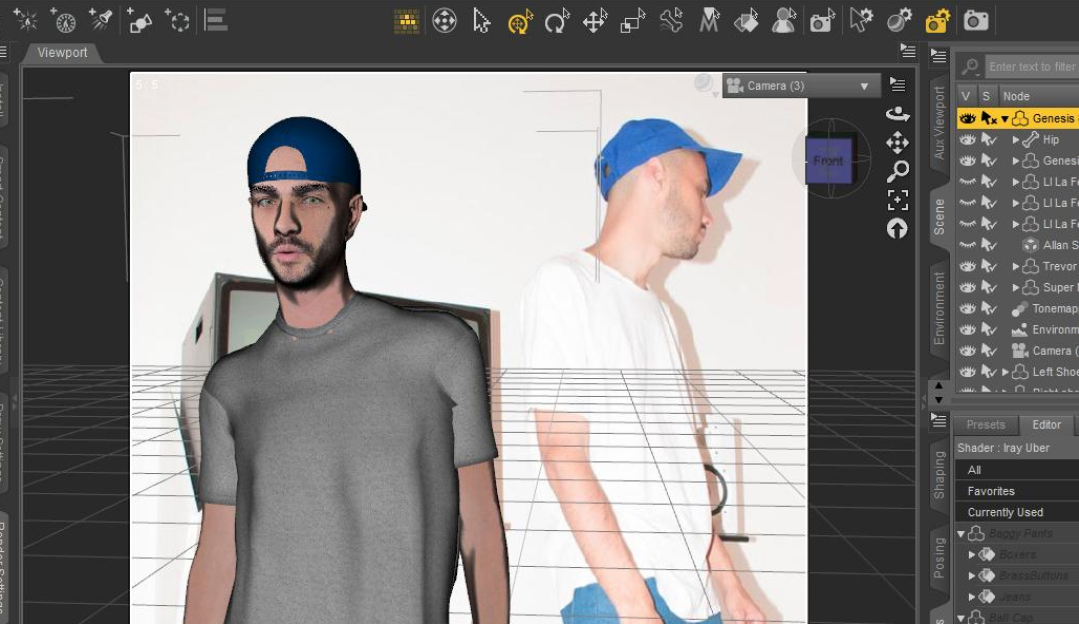
Task: Click the orbit view control icon
Action: point(897,114)
